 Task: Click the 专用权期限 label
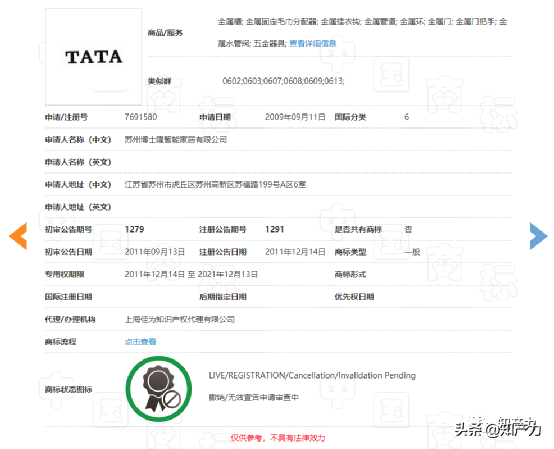pos(64,274)
